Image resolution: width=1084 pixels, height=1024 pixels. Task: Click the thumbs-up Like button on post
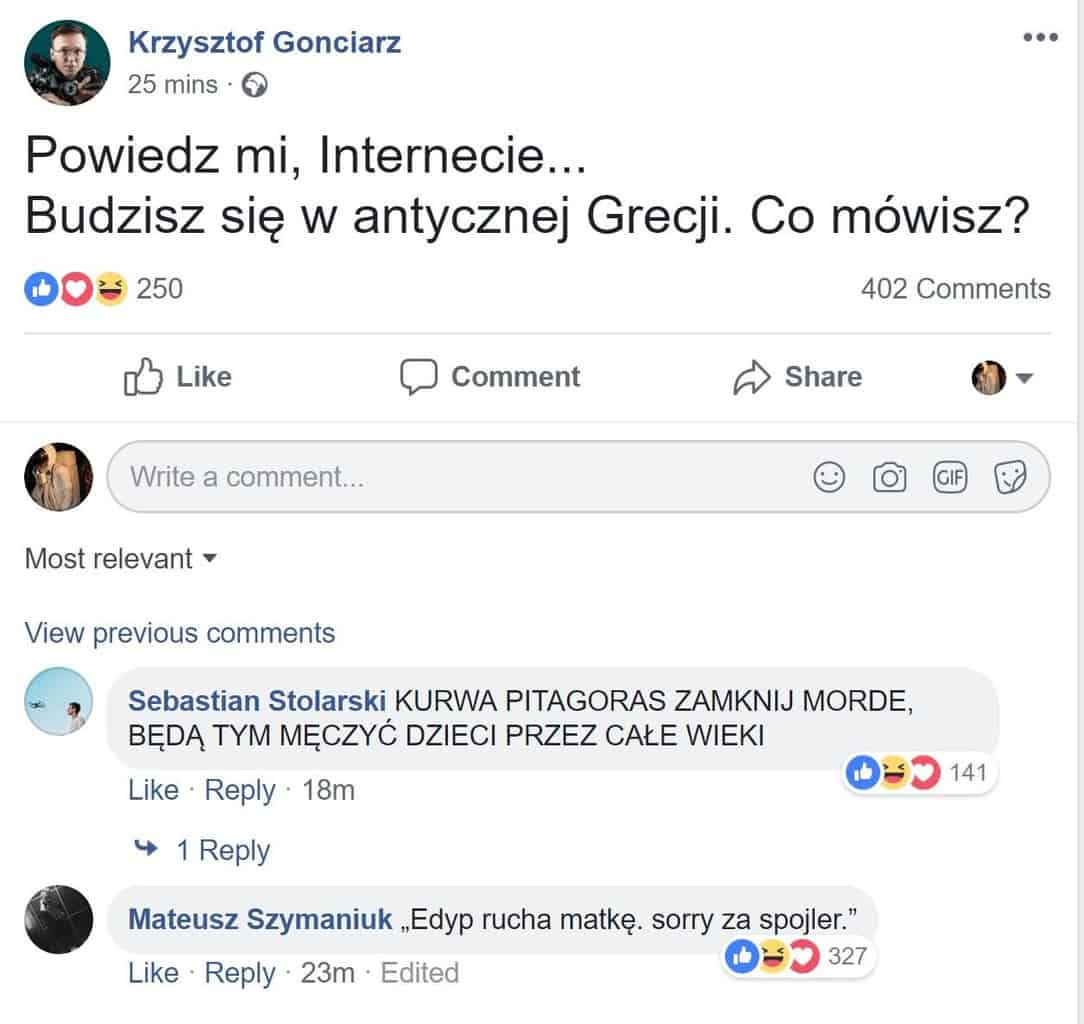pos(178,377)
